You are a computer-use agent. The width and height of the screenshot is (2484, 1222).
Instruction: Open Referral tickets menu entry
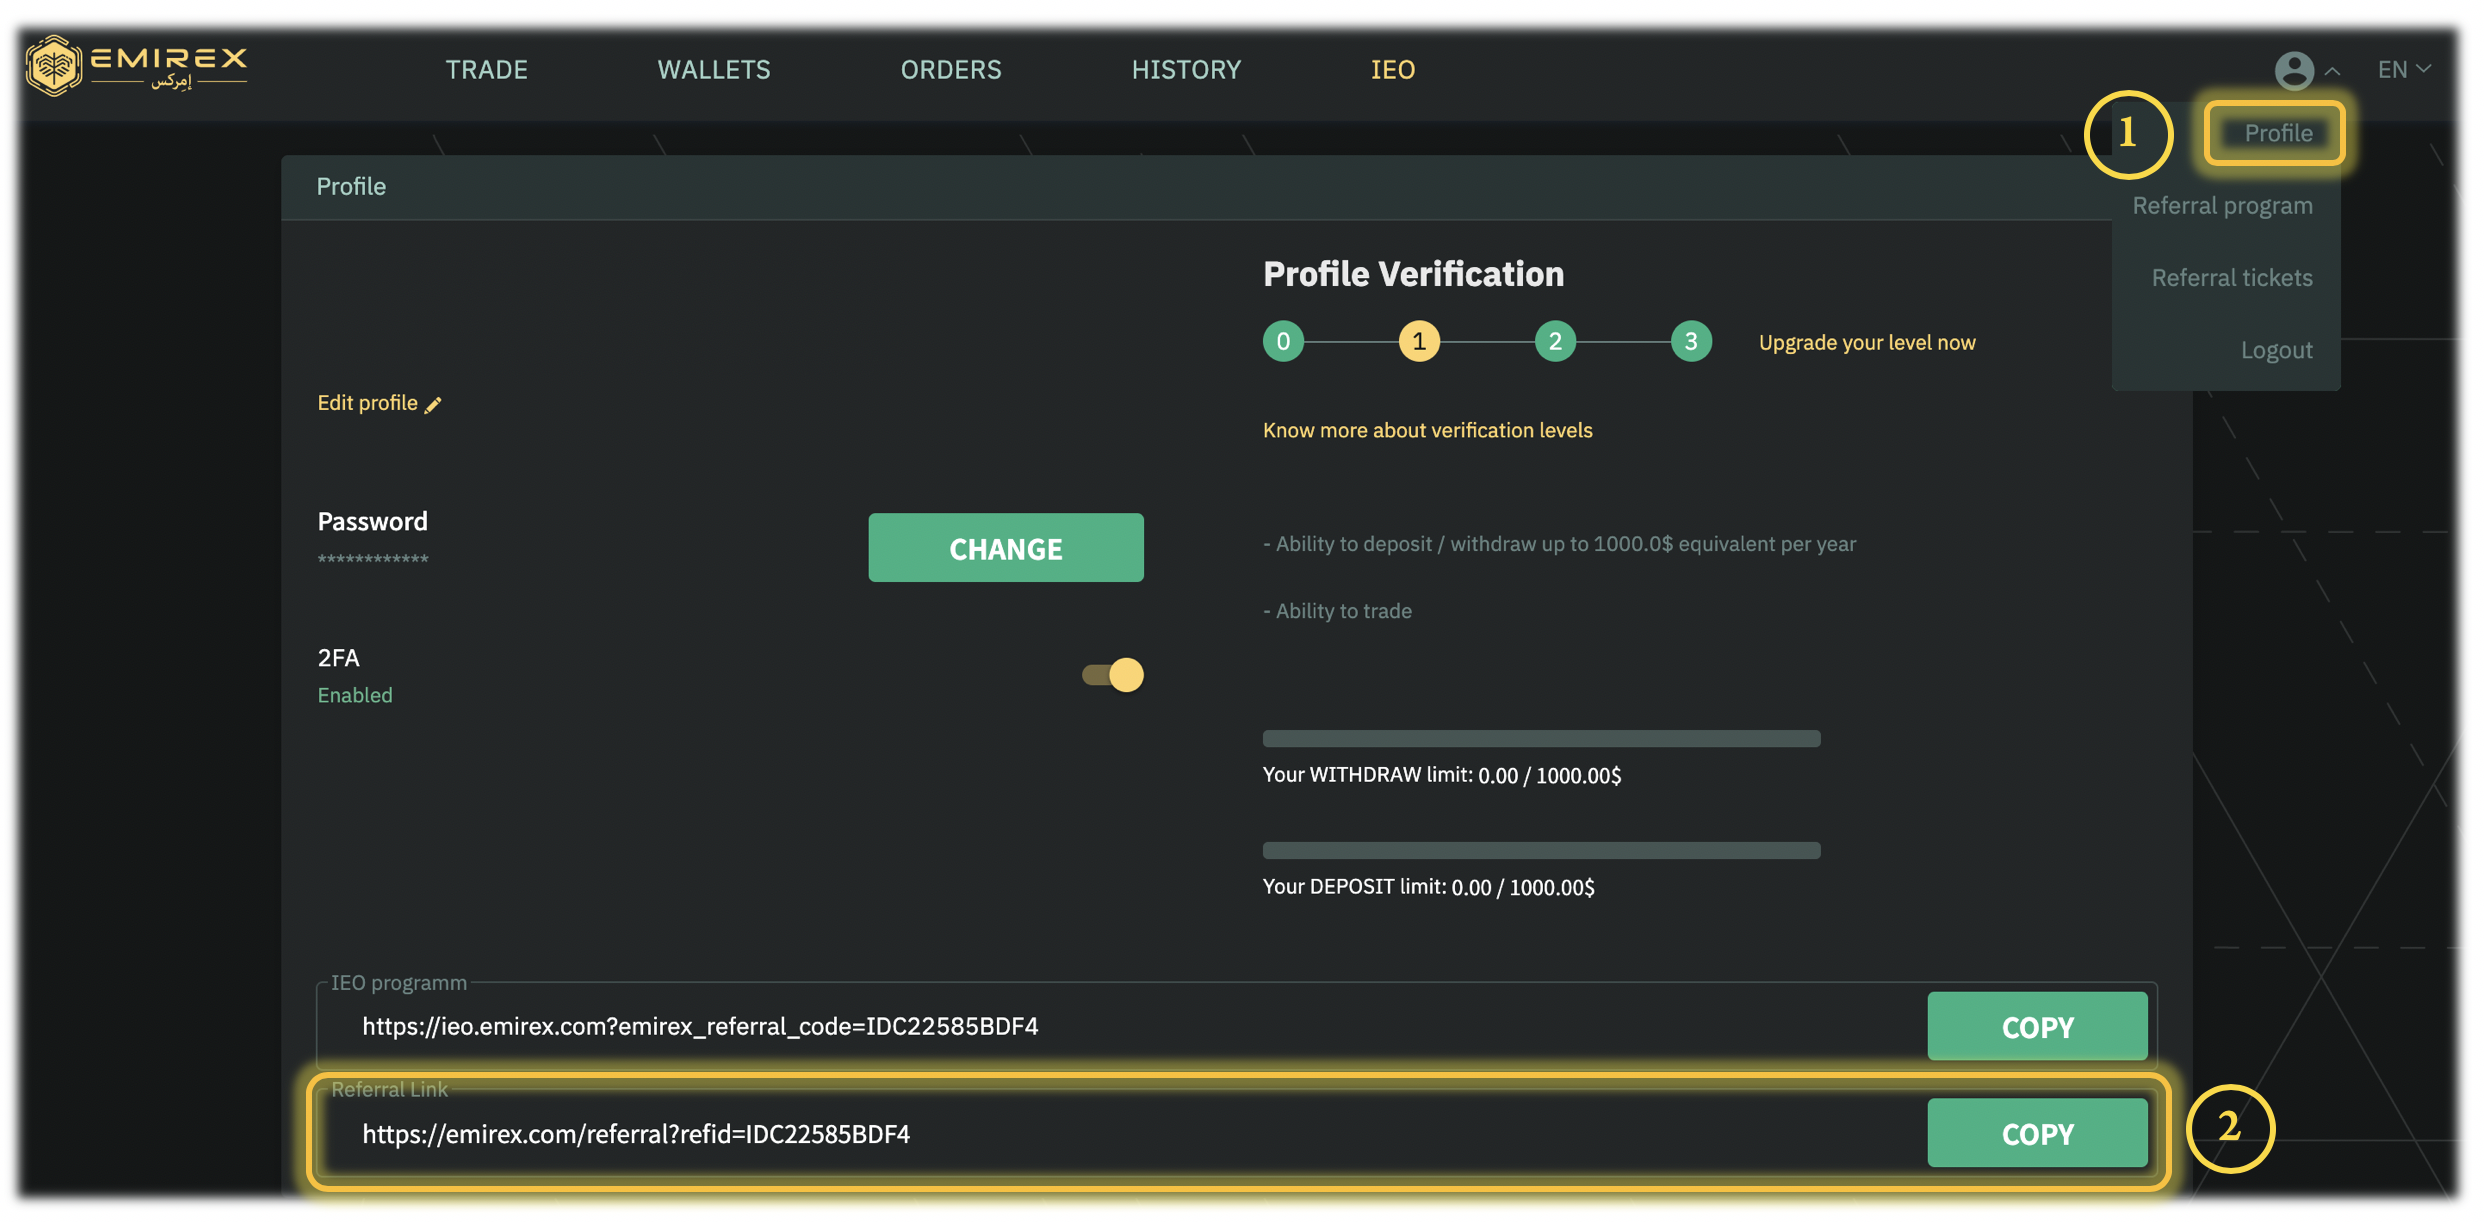point(2232,278)
